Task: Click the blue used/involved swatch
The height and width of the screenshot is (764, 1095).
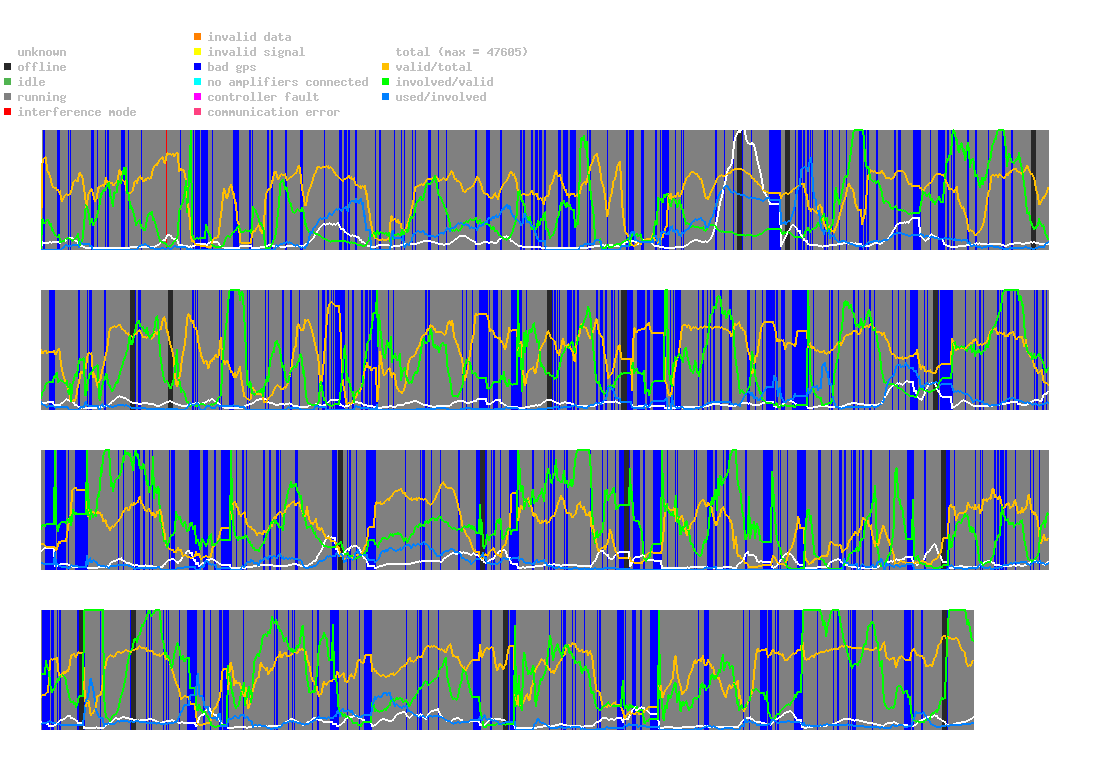Action: [x=385, y=97]
